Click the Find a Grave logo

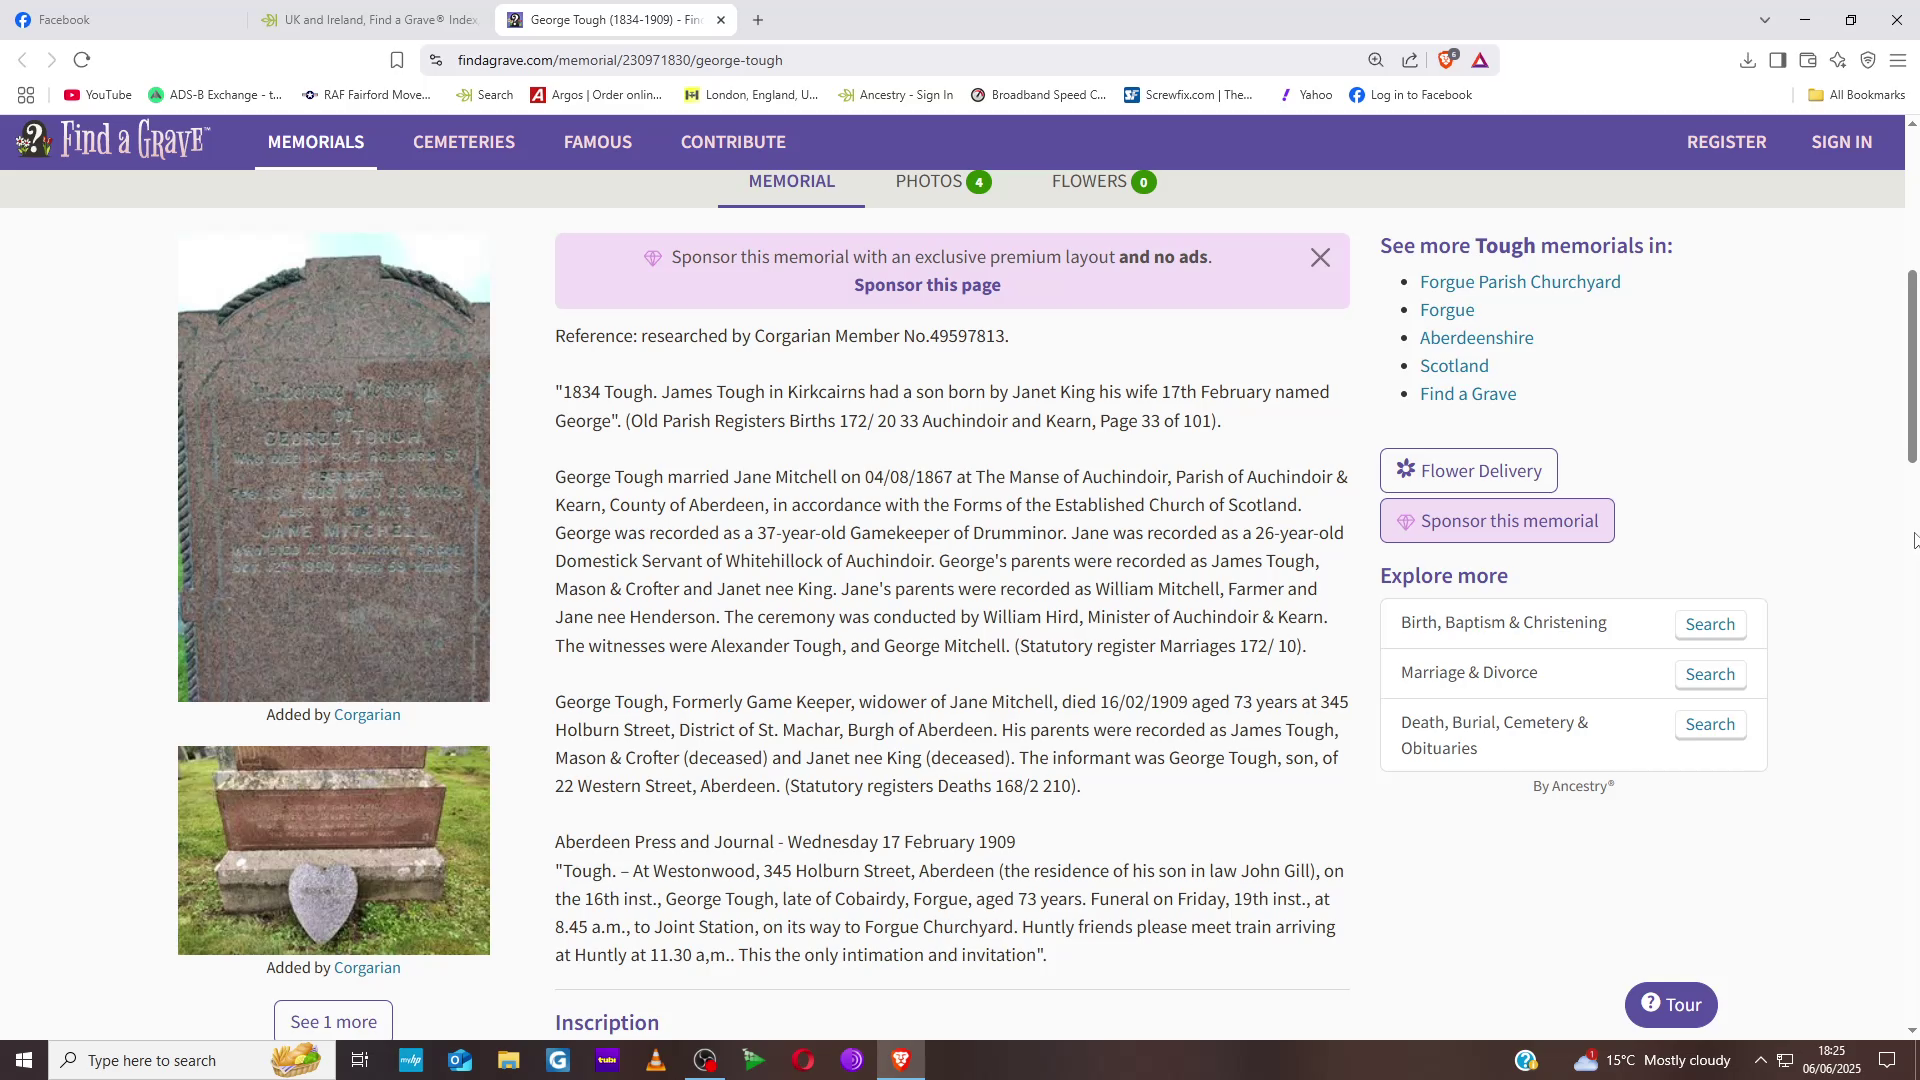click(112, 141)
